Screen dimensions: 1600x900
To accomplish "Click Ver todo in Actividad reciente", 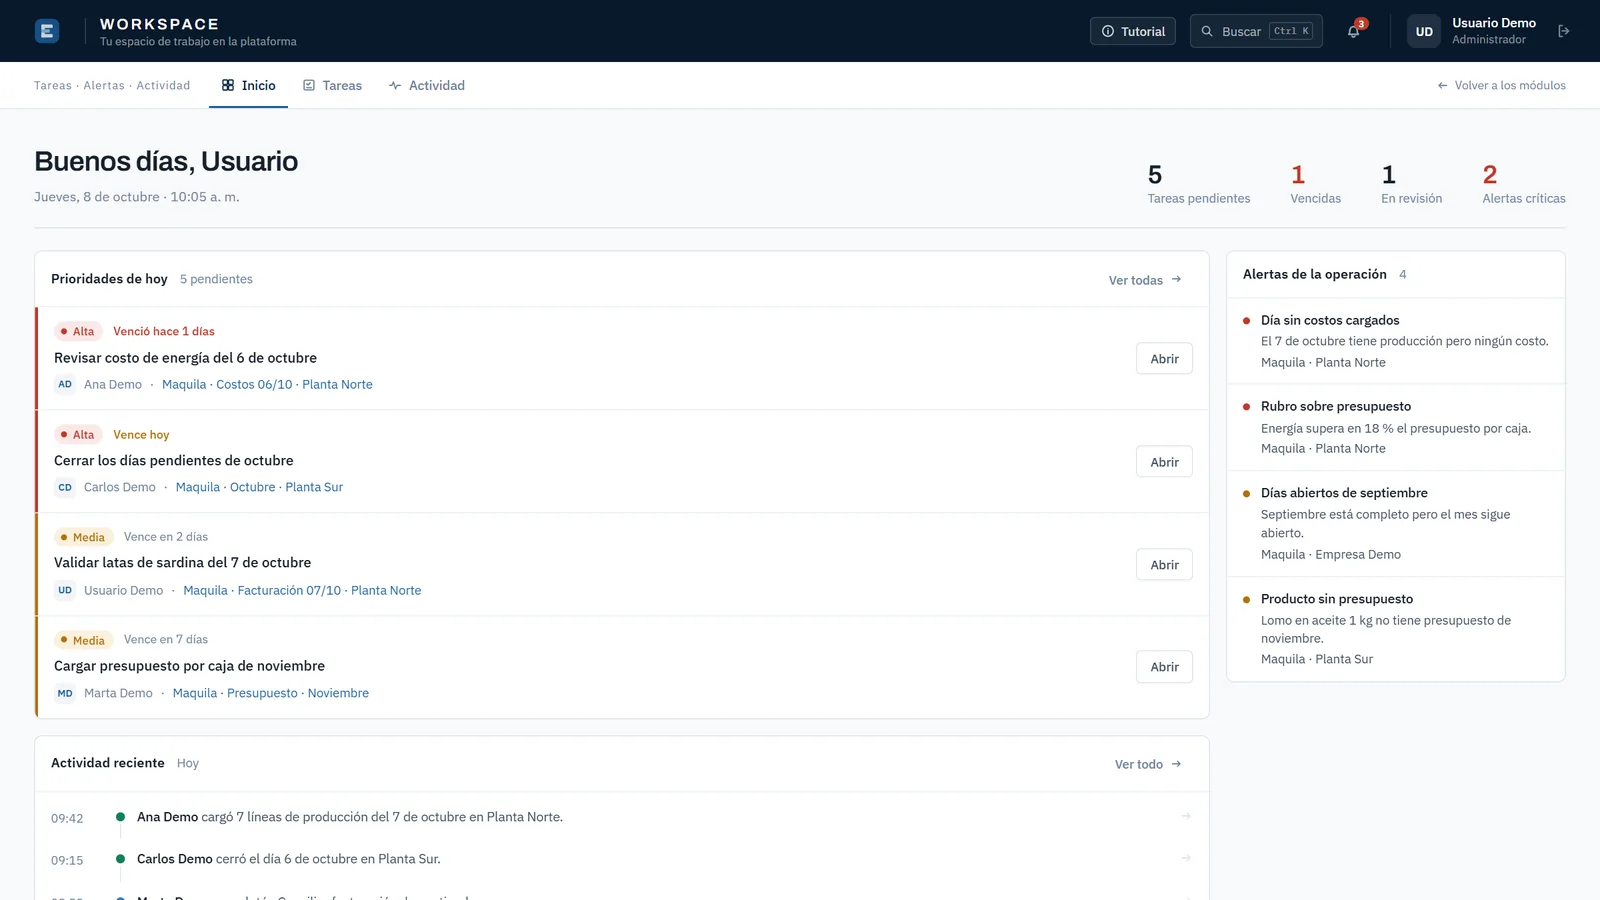I will coord(1148,764).
